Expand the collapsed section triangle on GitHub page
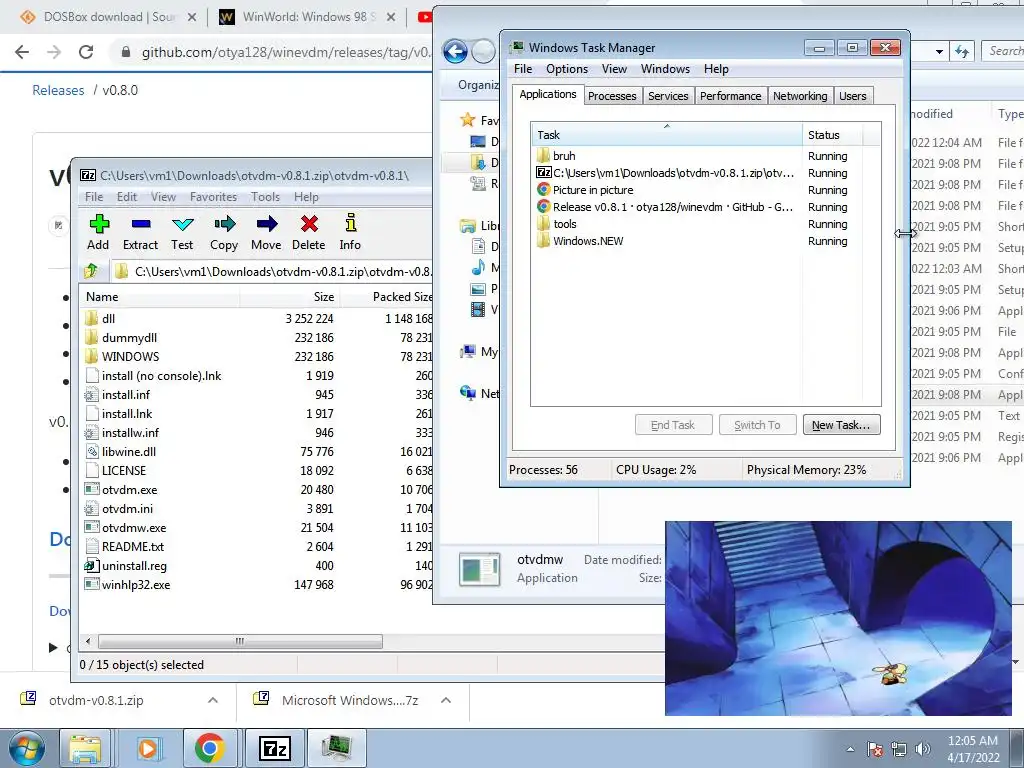The width and height of the screenshot is (1024, 768). (x=53, y=648)
